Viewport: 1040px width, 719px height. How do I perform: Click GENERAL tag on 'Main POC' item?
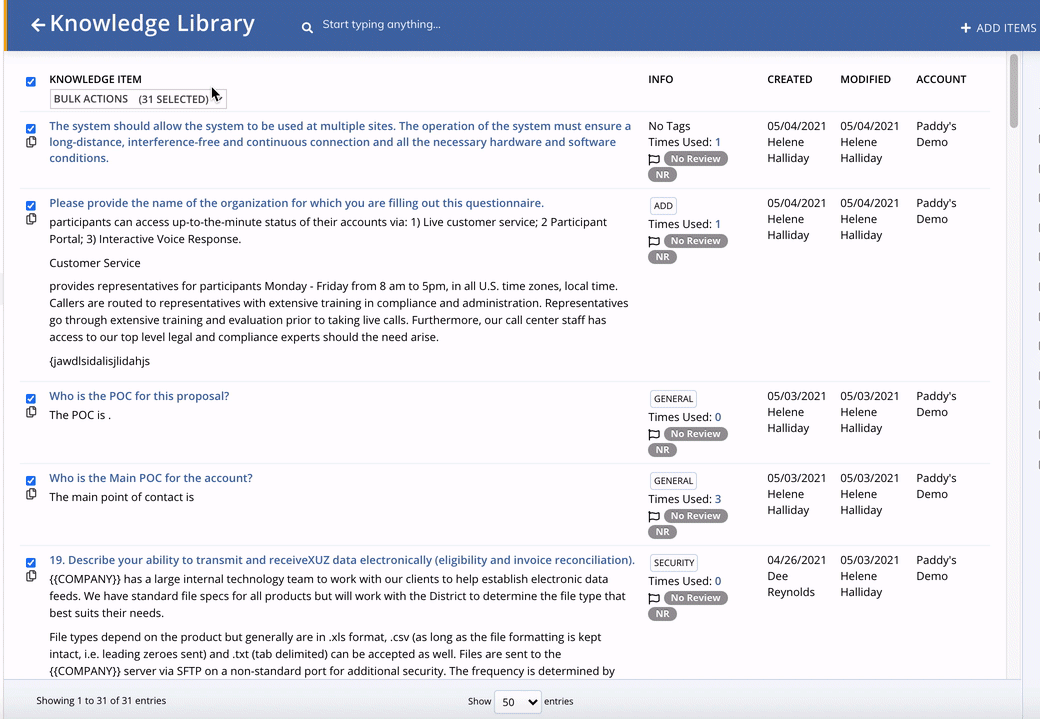[673, 481]
